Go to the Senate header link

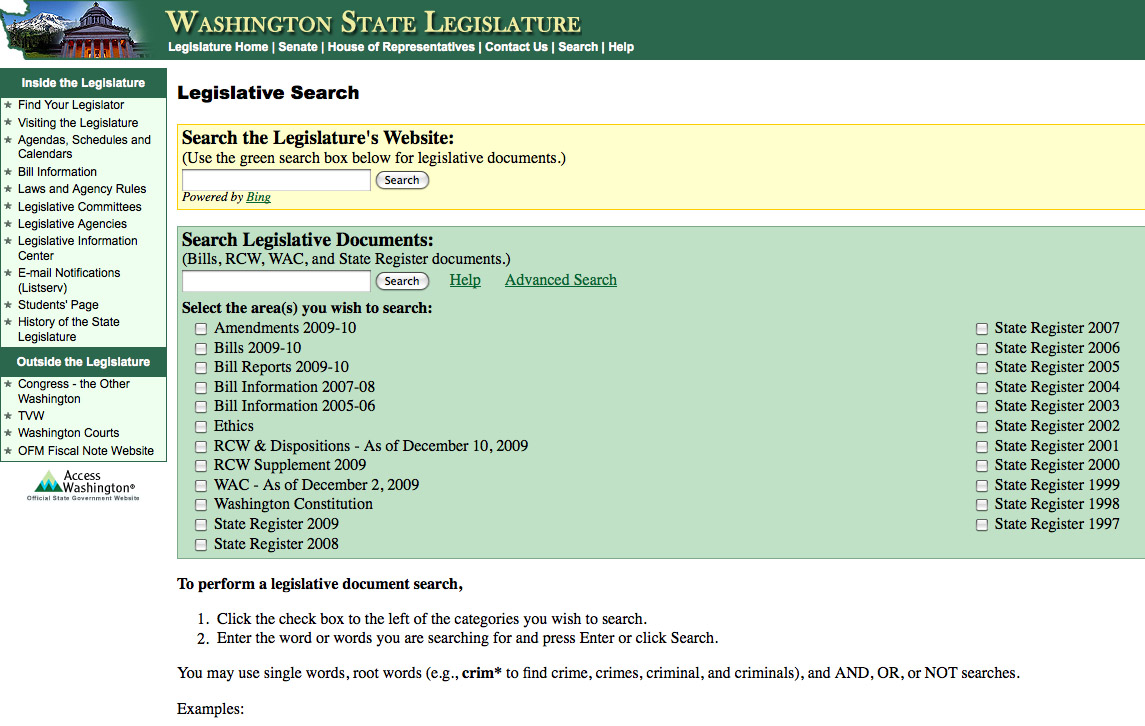click(298, 47)
